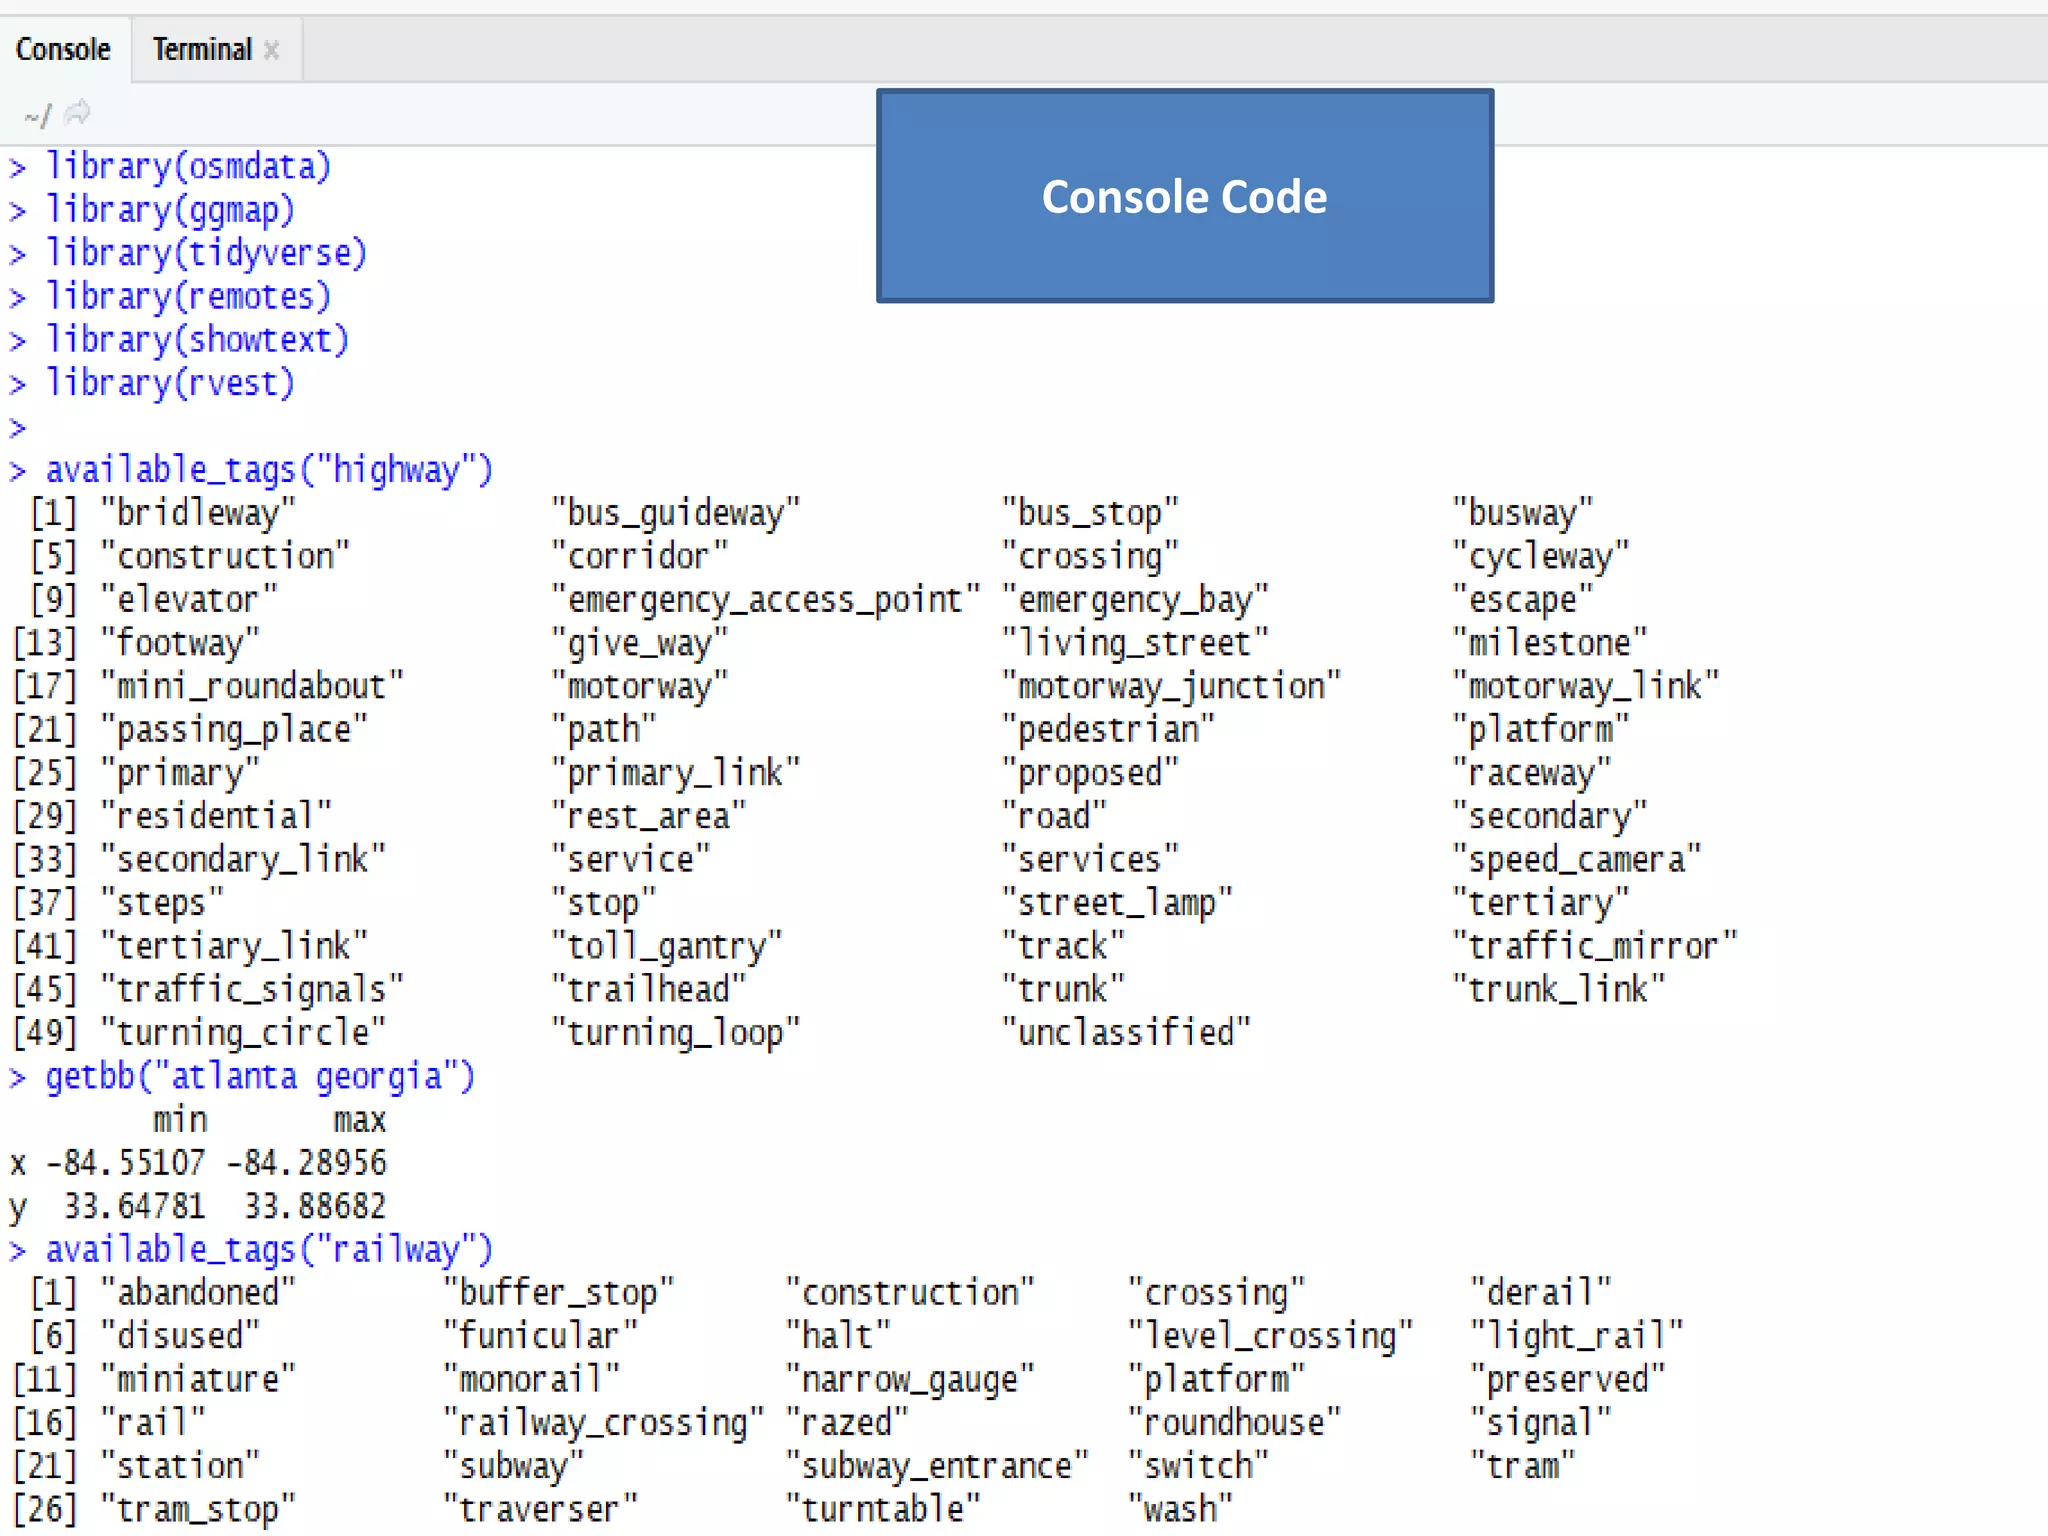This screenshot has height=1536, width=2048.
Task: Click the x min value -84.55107
Action: 126,1163
